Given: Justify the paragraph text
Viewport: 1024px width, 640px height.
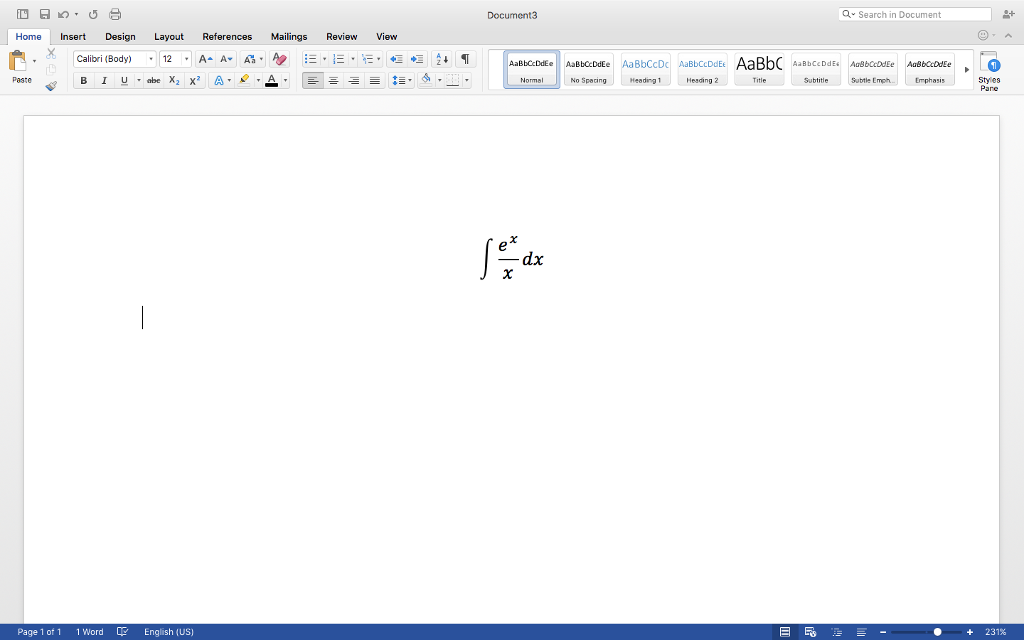Looking at the screenshot, I should 375,80.
